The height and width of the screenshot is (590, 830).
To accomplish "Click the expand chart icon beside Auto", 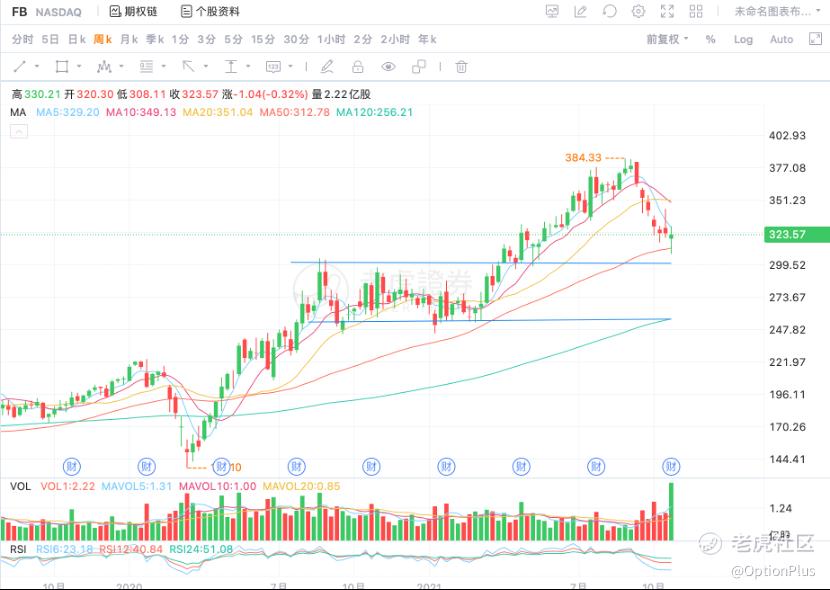I will pyautogui.click(x=815, y=39).
